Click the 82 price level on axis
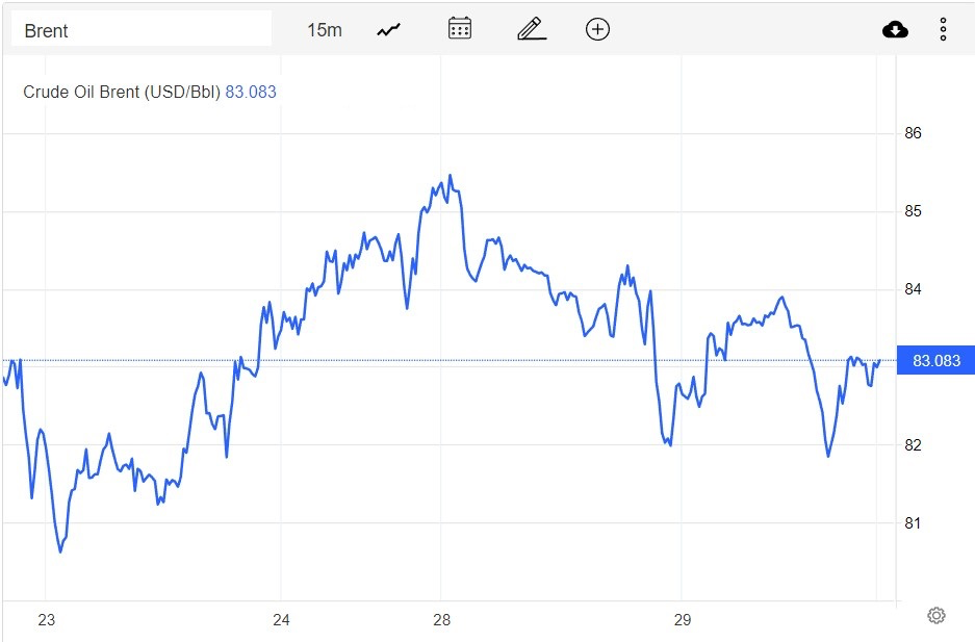This screenshot has width=977, height=643. coord(912,445)
